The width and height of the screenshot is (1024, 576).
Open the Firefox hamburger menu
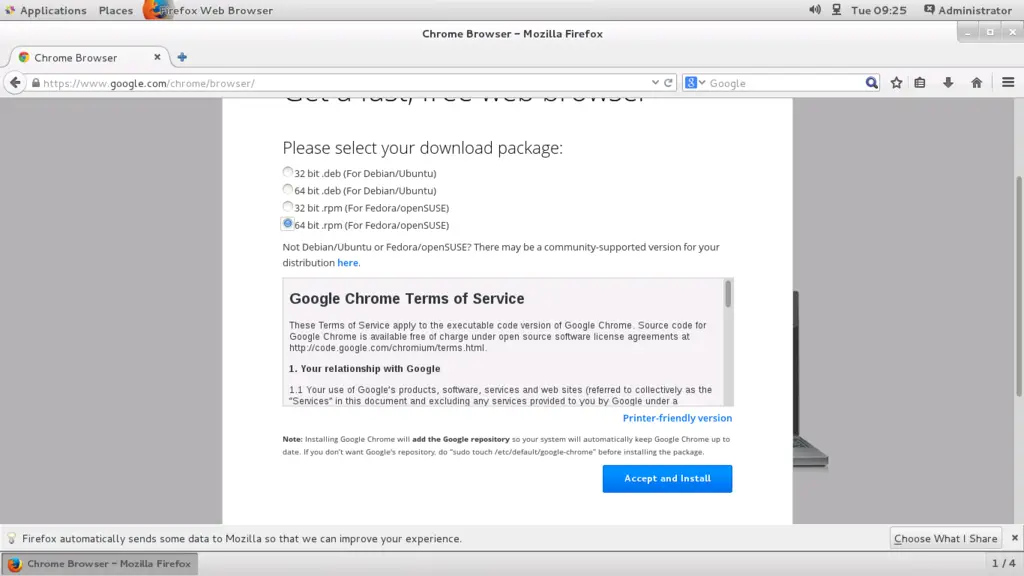pyautogui.click(x=1008, y=82)
